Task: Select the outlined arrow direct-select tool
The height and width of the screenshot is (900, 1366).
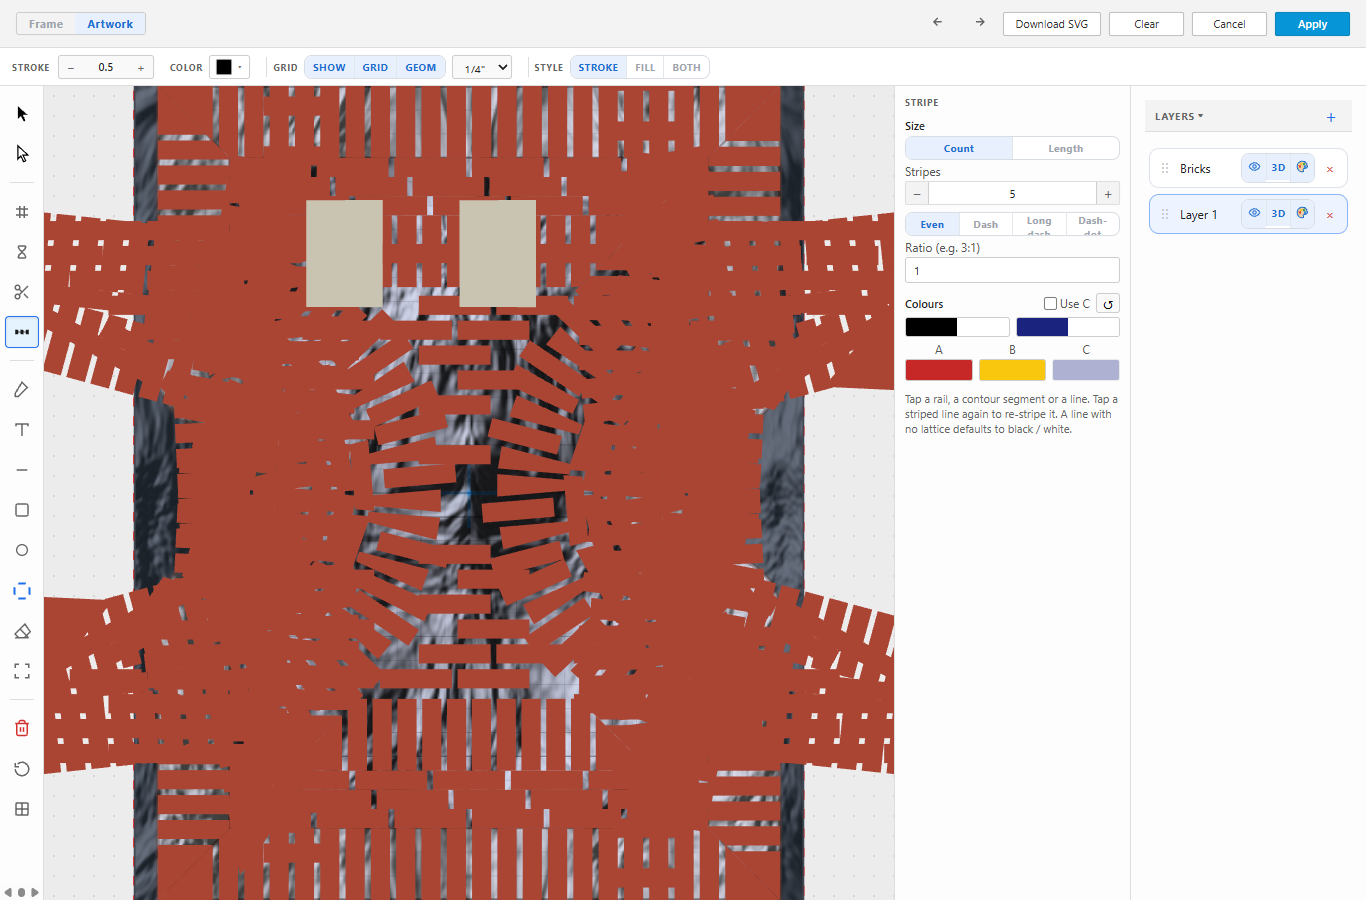Action: [22, 154]
